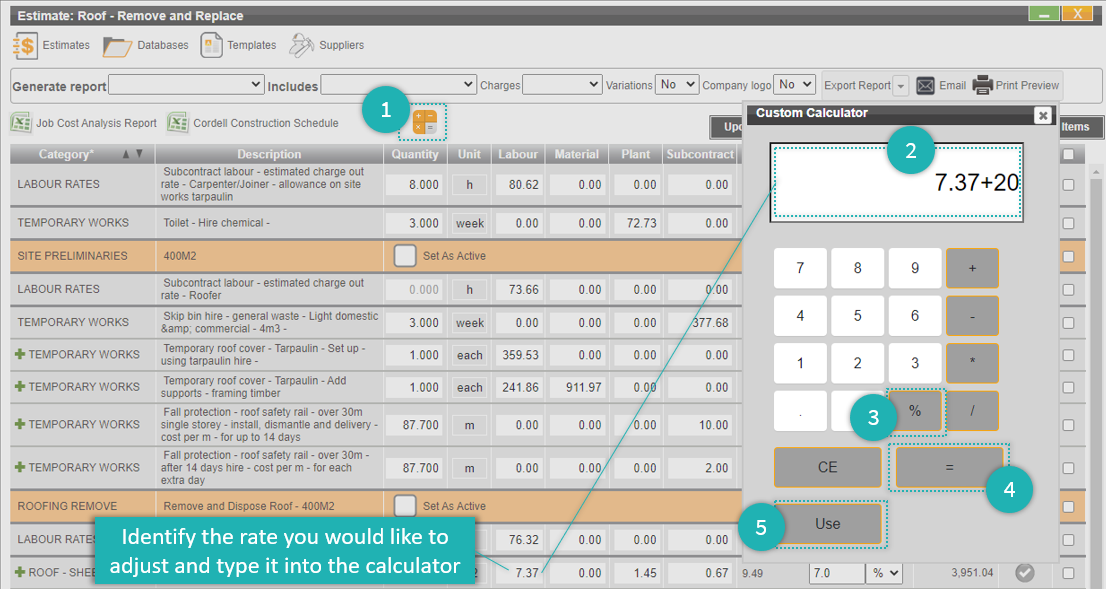
Task: Tick checkbox for Toilet hire row
Action: point(1069,223)
